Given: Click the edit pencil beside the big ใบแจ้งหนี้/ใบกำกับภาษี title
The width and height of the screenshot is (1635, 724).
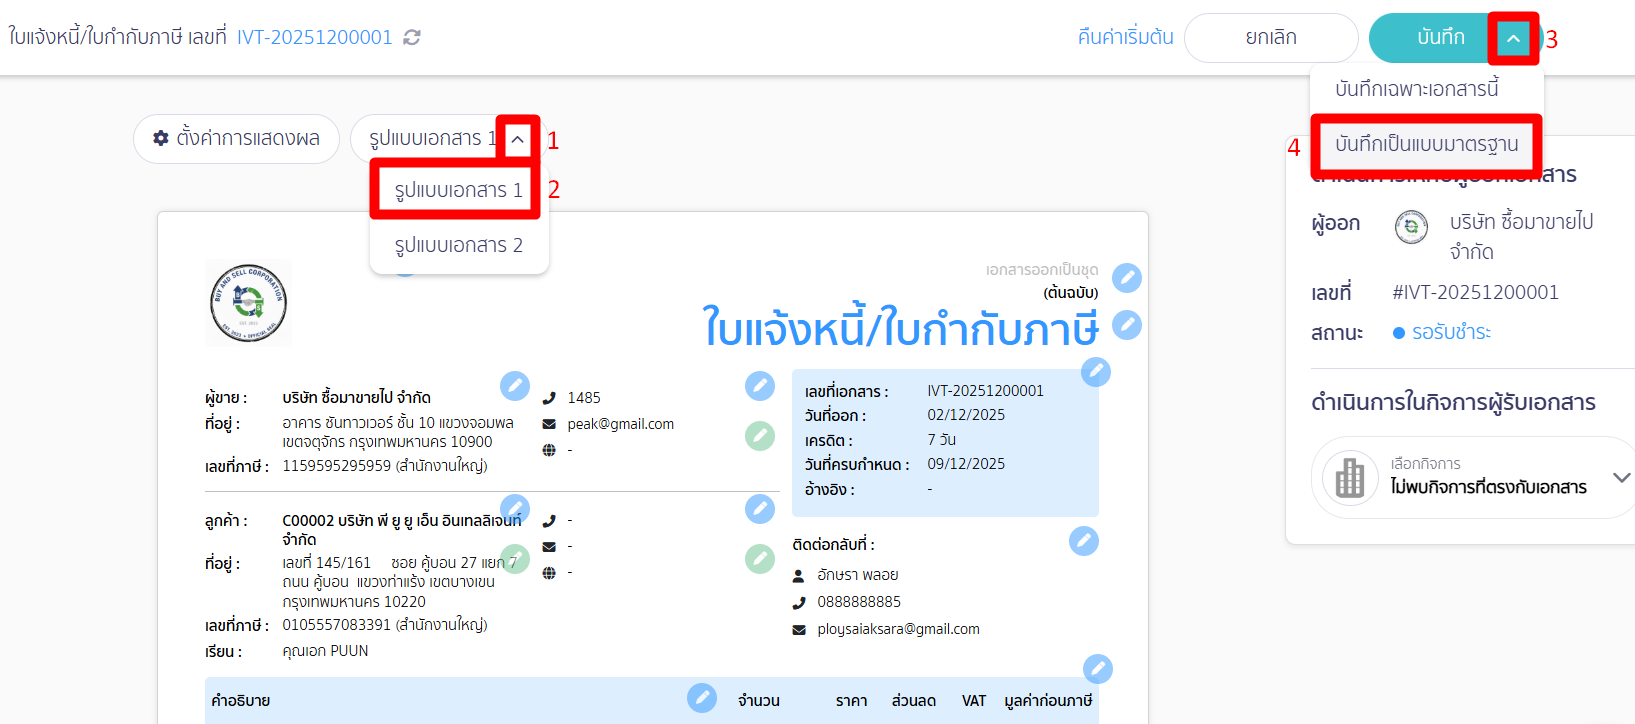Looking at the screenshot, I should click(x=1127, y=325).
